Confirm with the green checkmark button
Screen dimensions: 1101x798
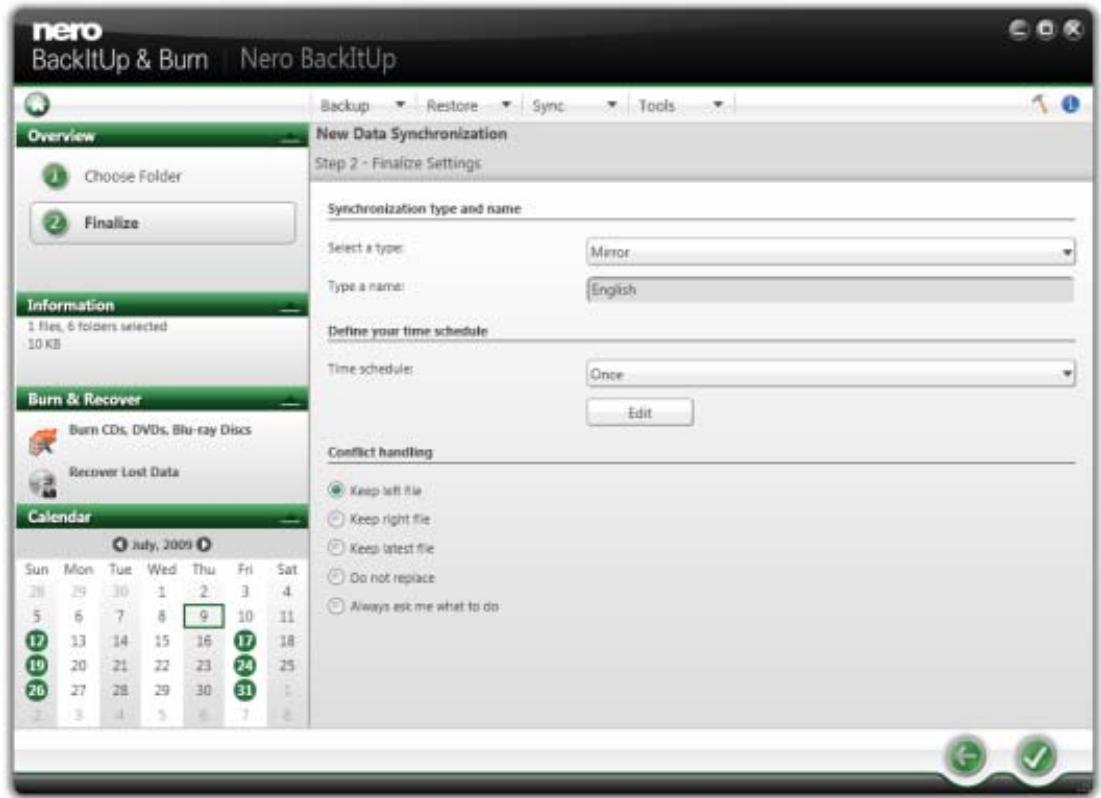tap(1035, 757)
